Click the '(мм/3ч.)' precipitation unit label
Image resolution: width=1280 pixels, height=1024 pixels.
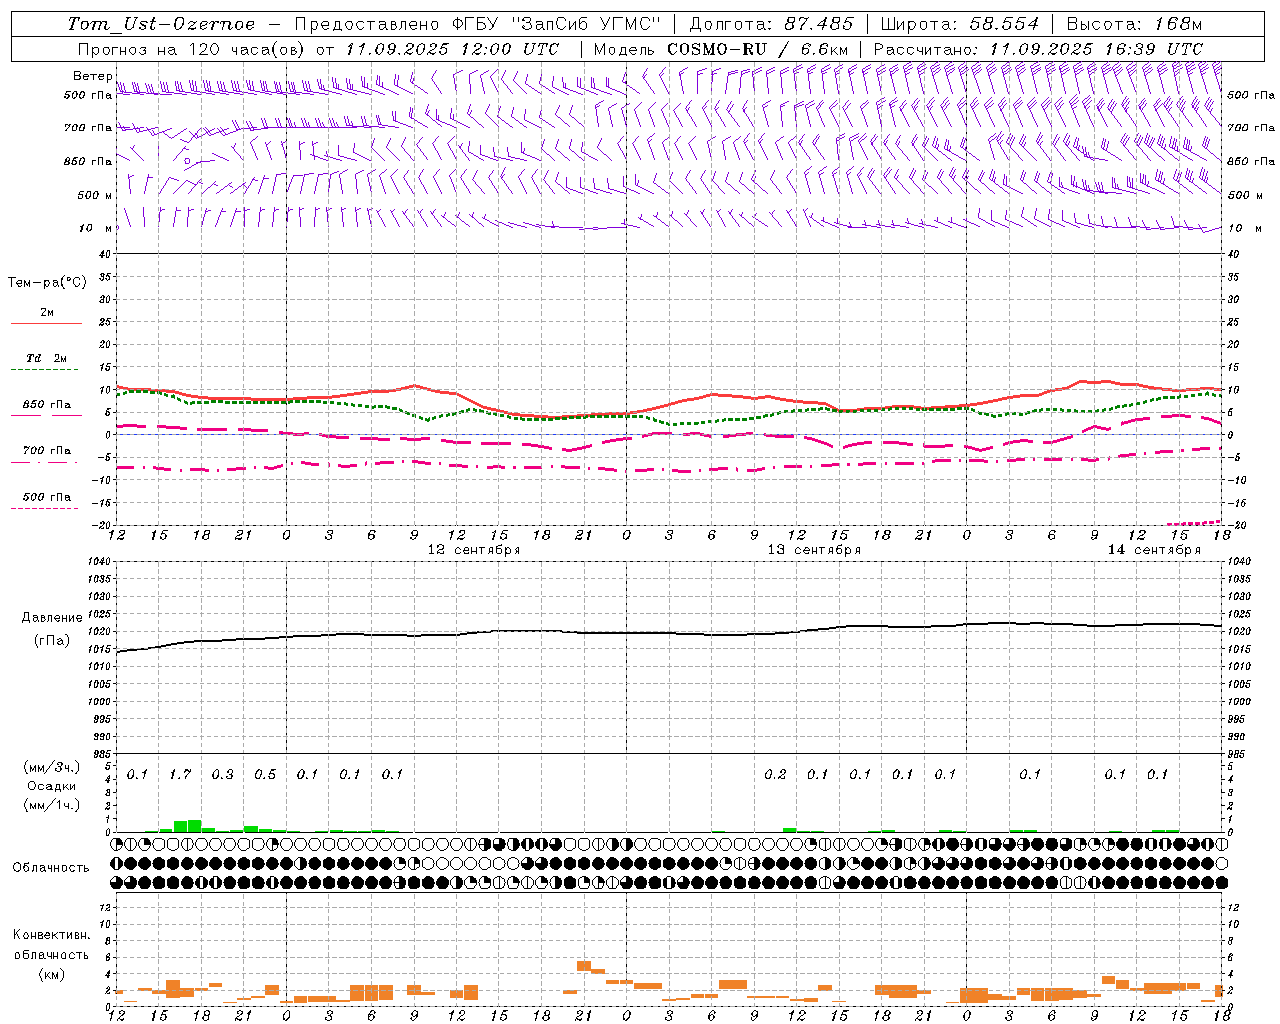52,767
